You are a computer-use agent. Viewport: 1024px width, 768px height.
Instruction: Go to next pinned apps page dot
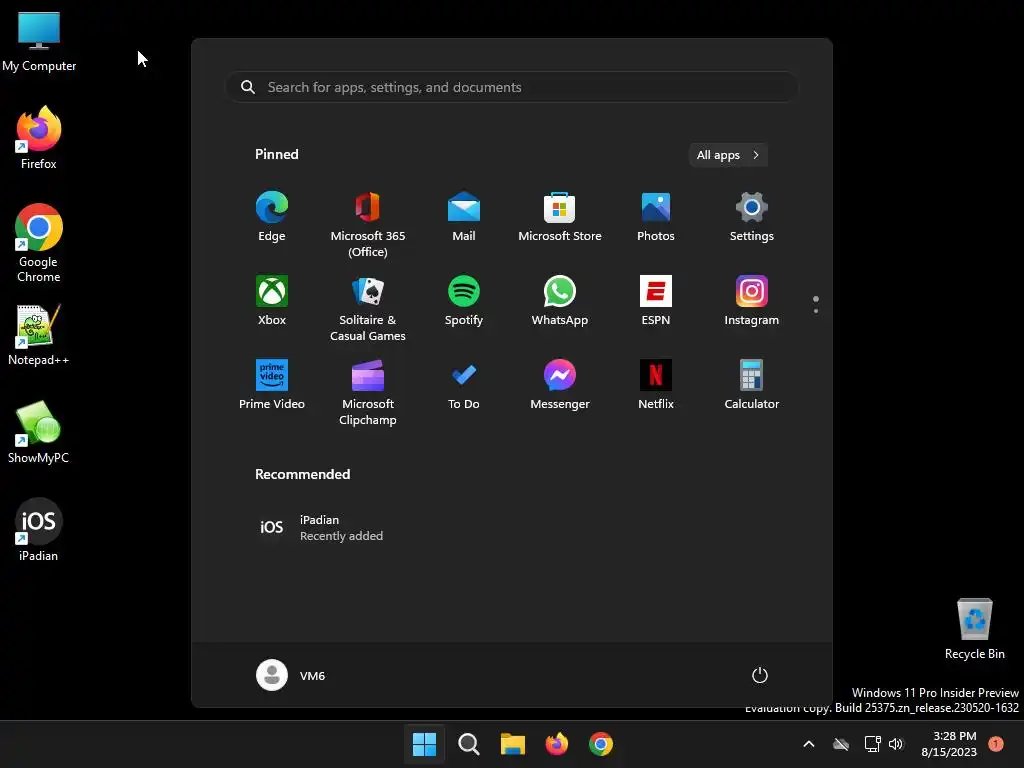(x=816, y=311)
